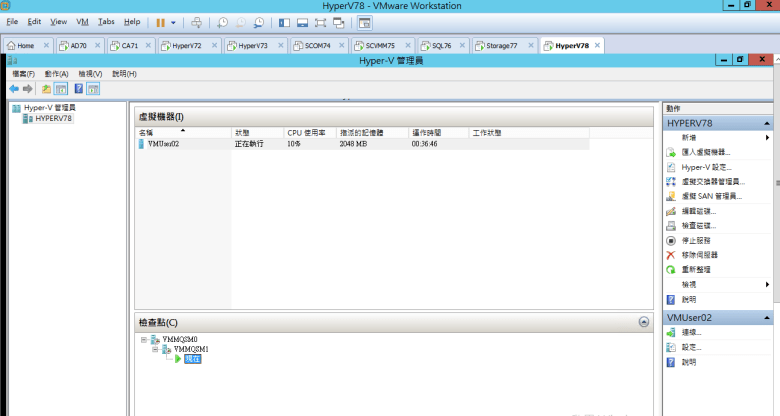The image size is (780, 416).
Task: Collapse the VMMQSM0 checkpoint tree node
Action: (144, 340)
